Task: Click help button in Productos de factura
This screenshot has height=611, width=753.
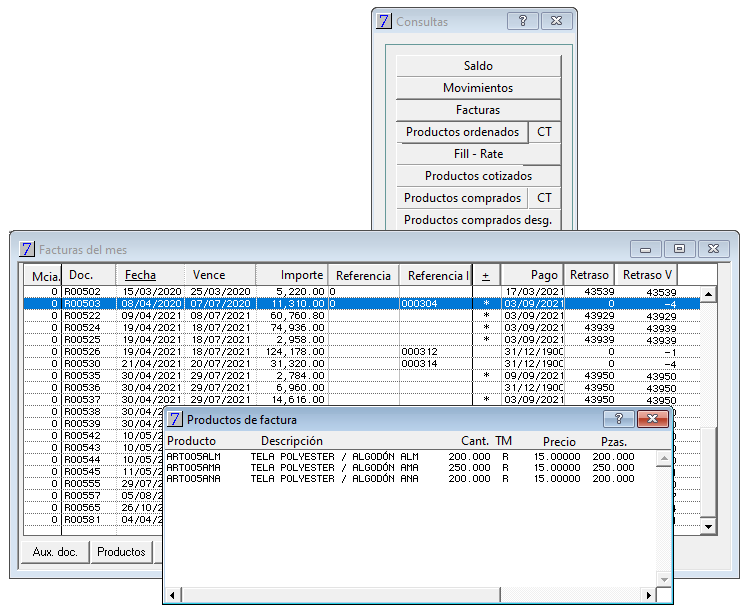Action: pos(619,419)
